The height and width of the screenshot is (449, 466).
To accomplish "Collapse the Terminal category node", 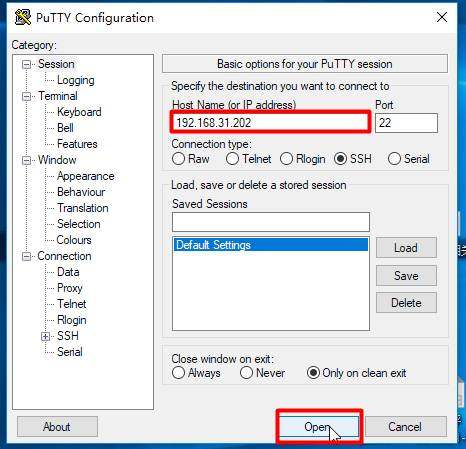I will [x=26, y=97].
